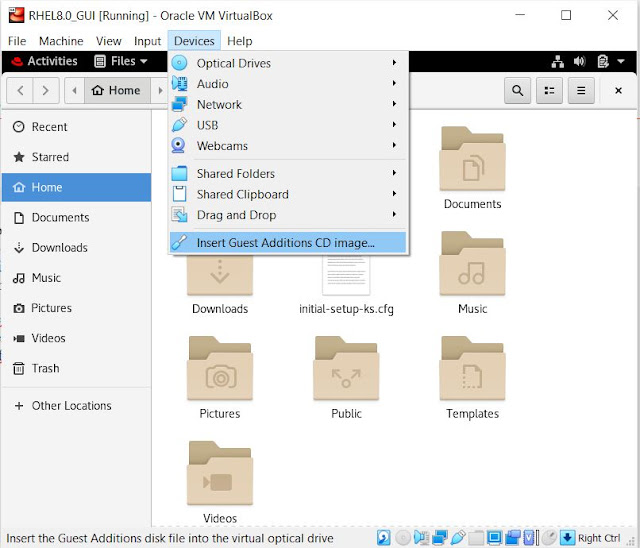Open GNOME Activities overview

pyautogui.click(x=44, y=61)
